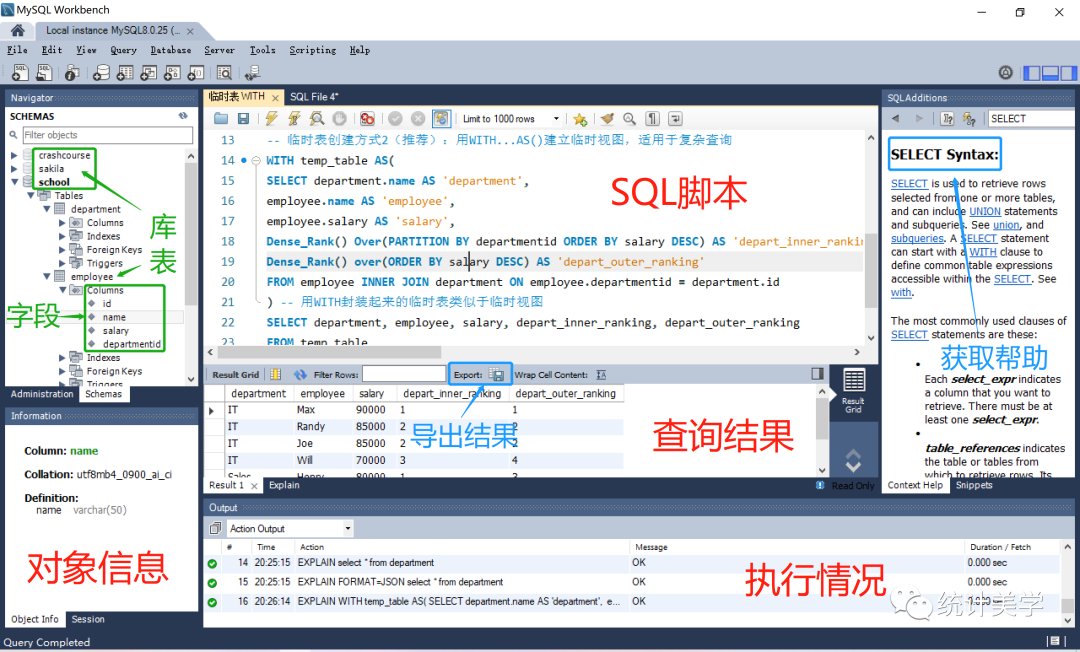Refresh result grid data icon

pos(300,375)
